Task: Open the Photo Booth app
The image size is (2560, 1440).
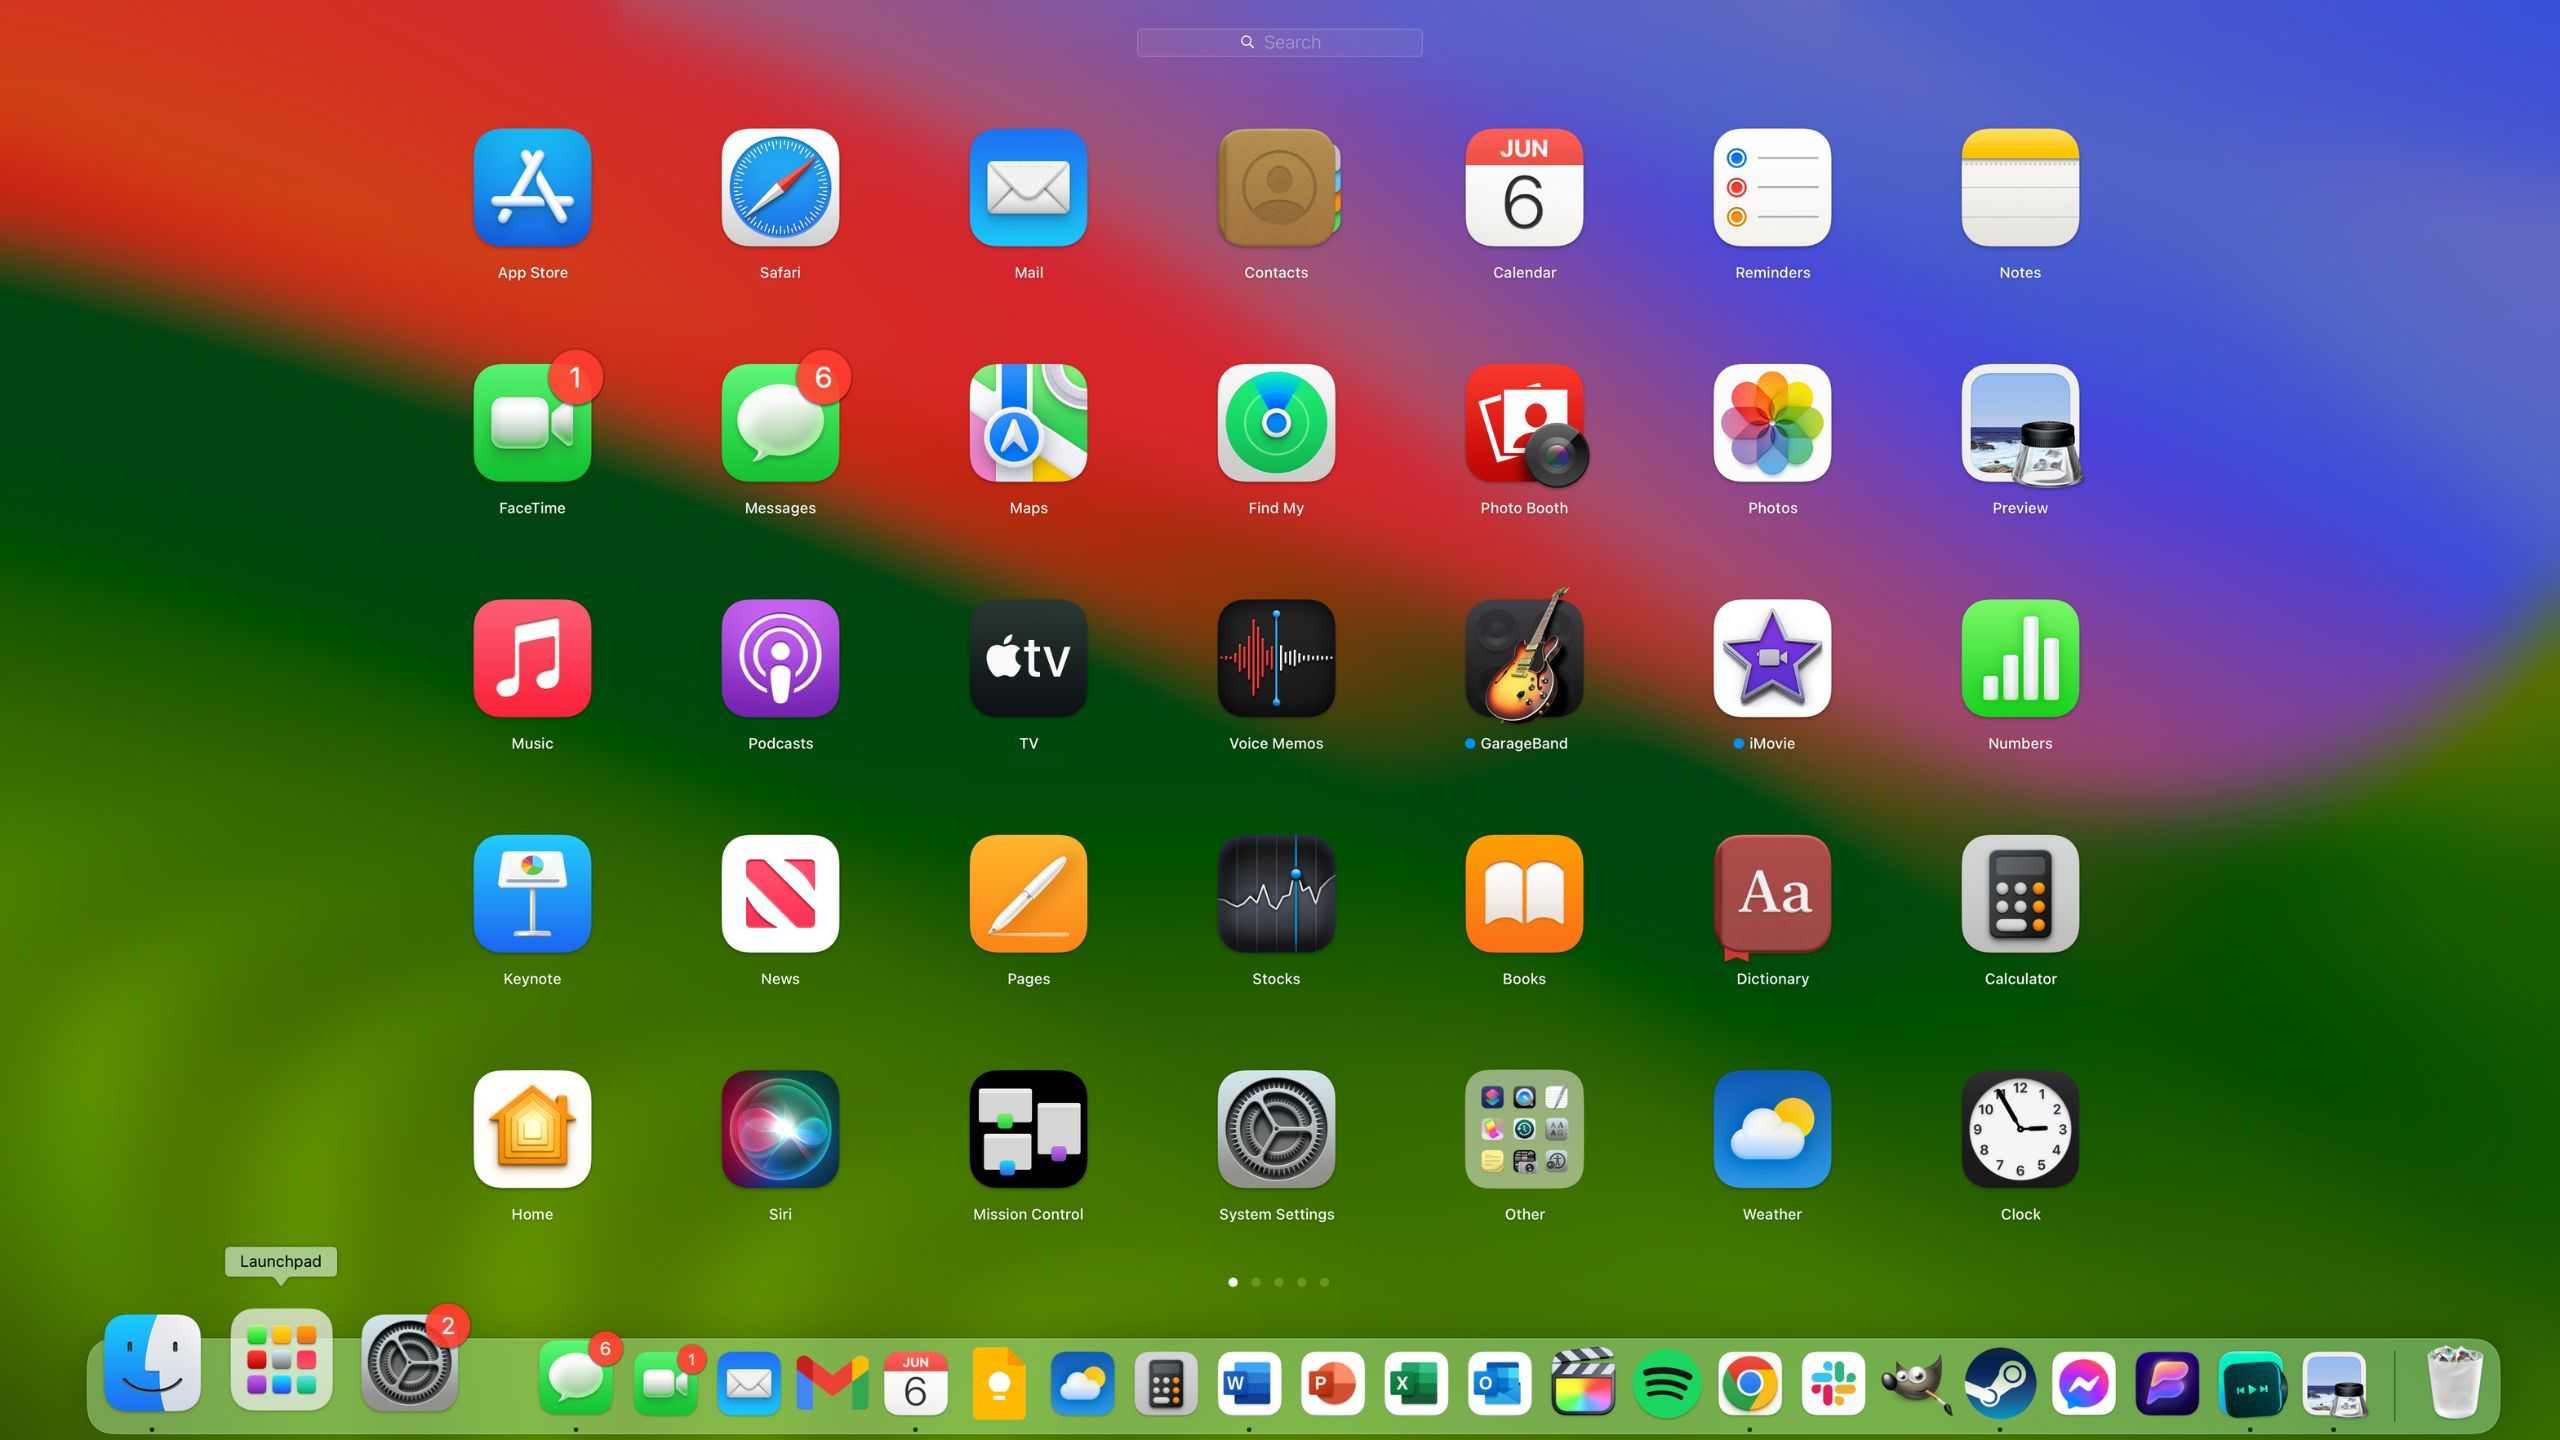Action: point(1524,423)
